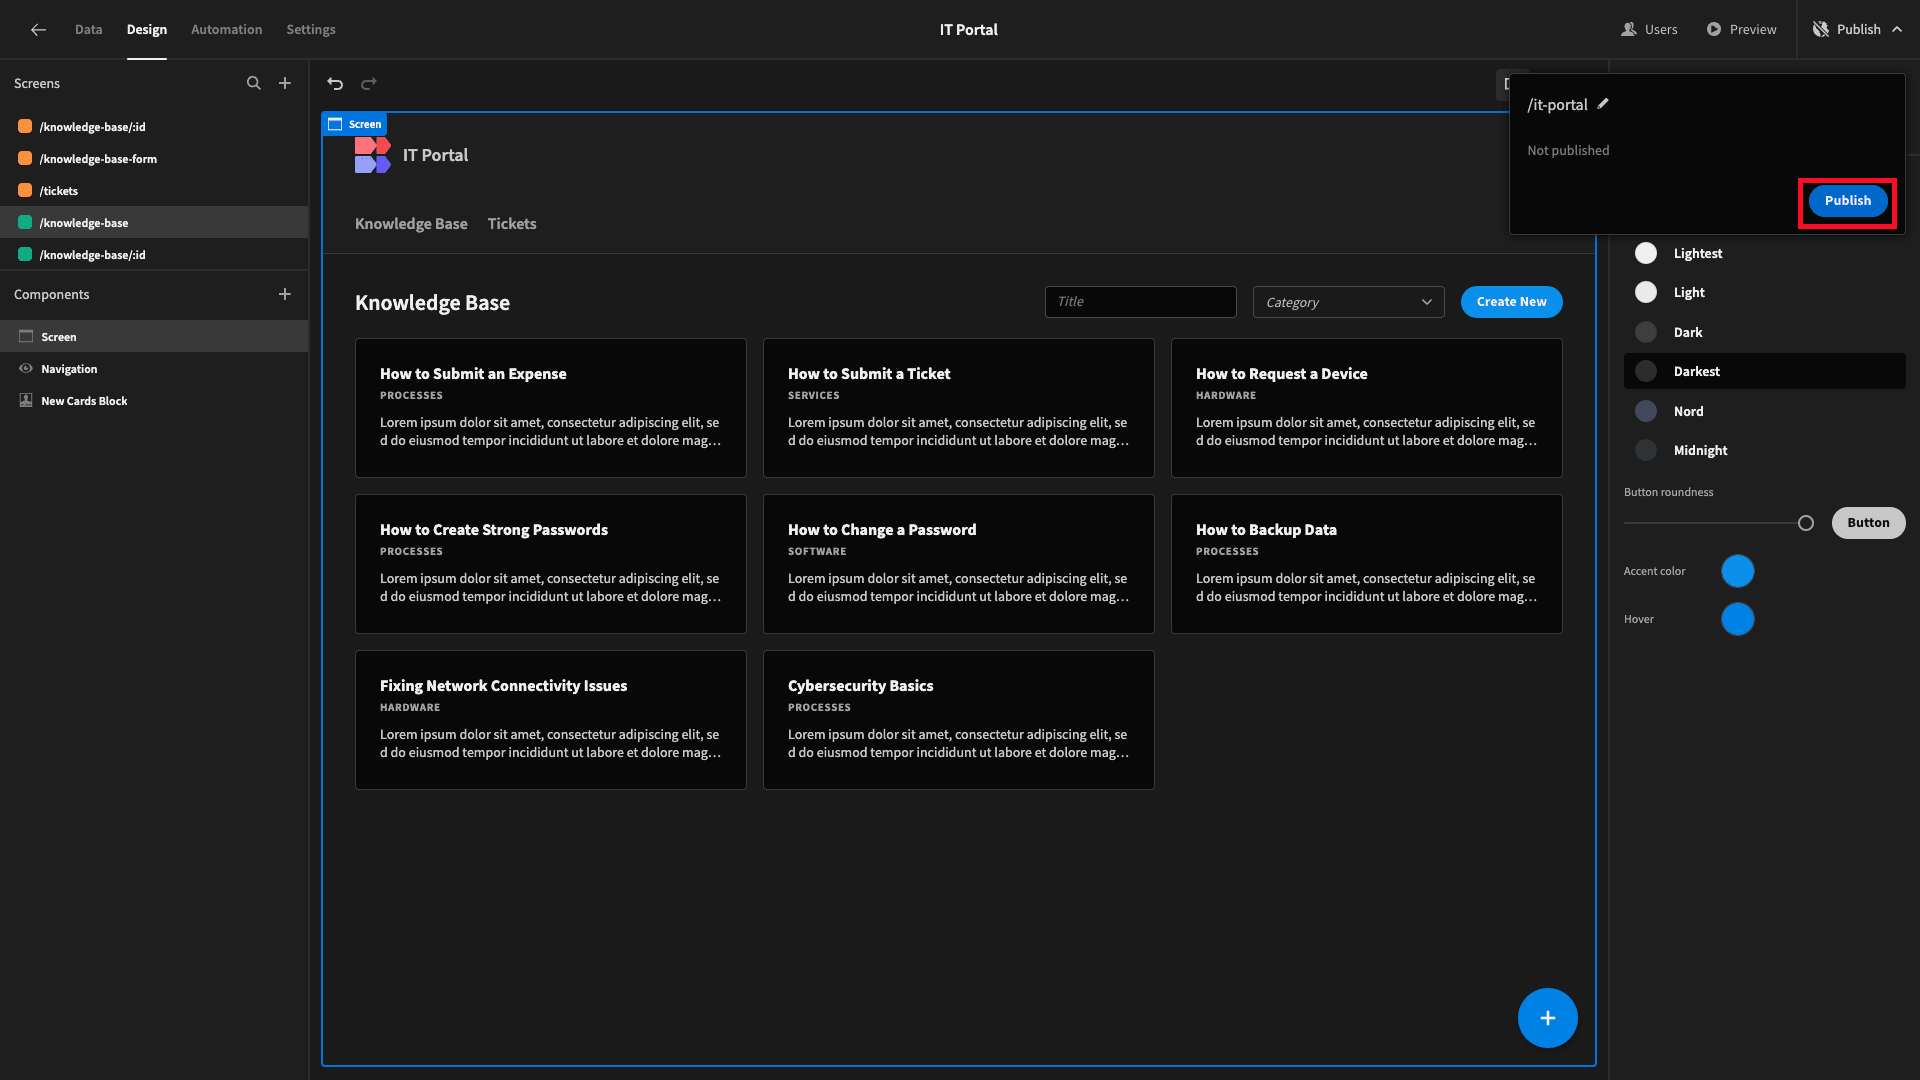1920x1080 pixels.
Task: Switch to the Settings tab
Action: pos(311,30)
